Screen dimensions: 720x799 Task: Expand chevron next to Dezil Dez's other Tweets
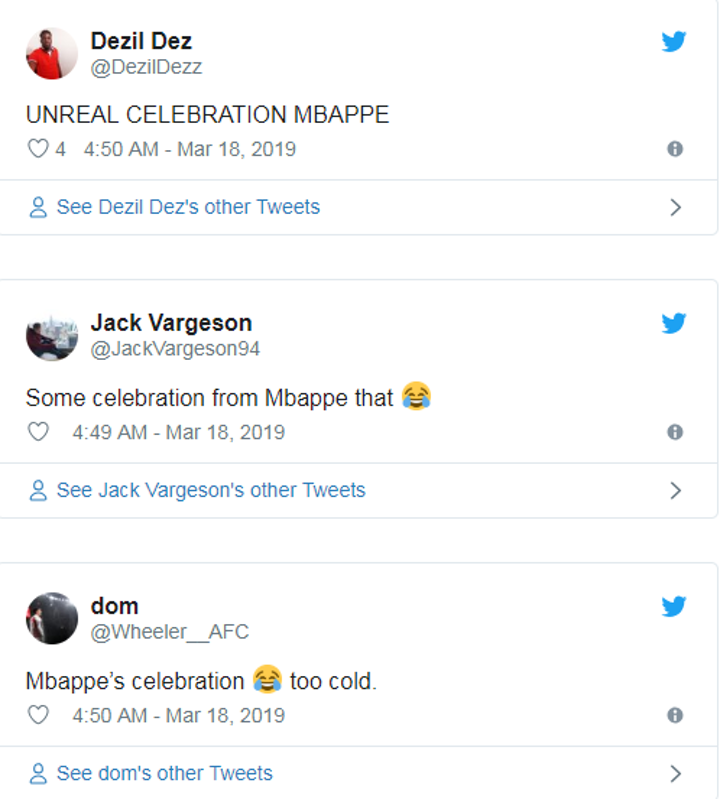(x=675, y=208)
